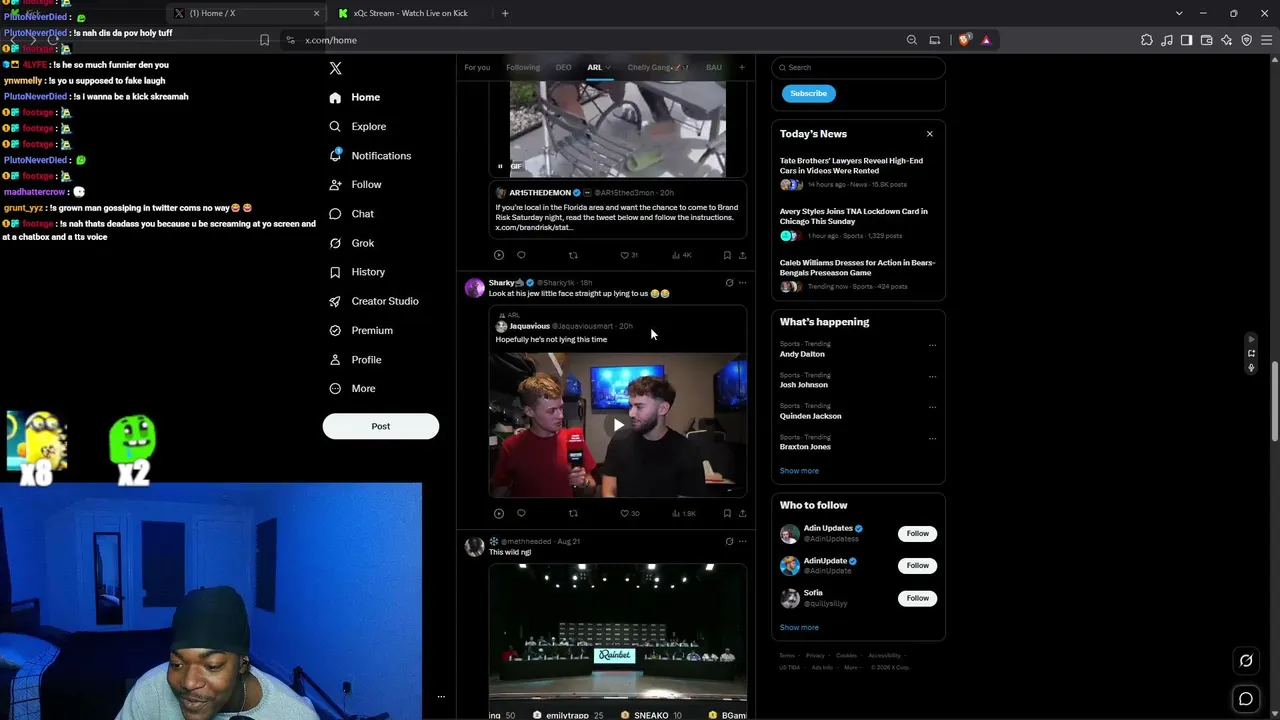Repost the Sharky post

(x=573, y=514)
